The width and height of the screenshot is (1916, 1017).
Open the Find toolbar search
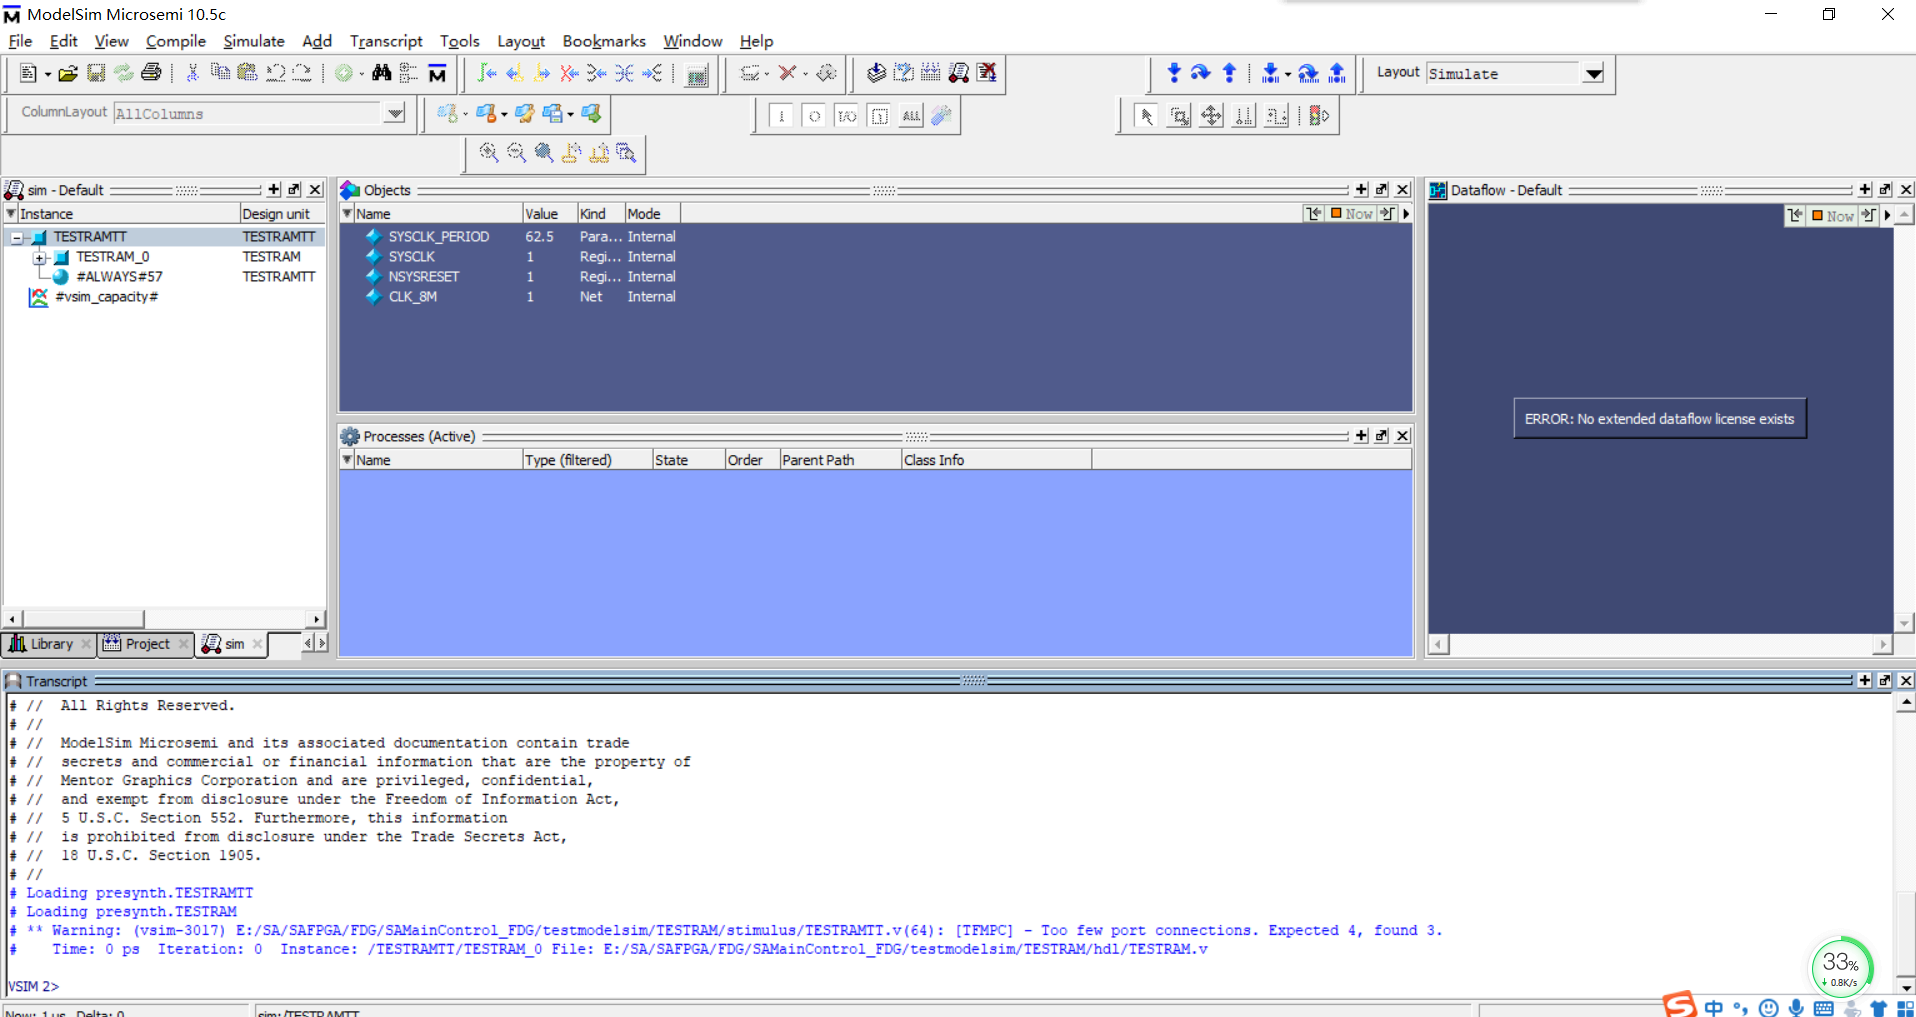(381, 73)
